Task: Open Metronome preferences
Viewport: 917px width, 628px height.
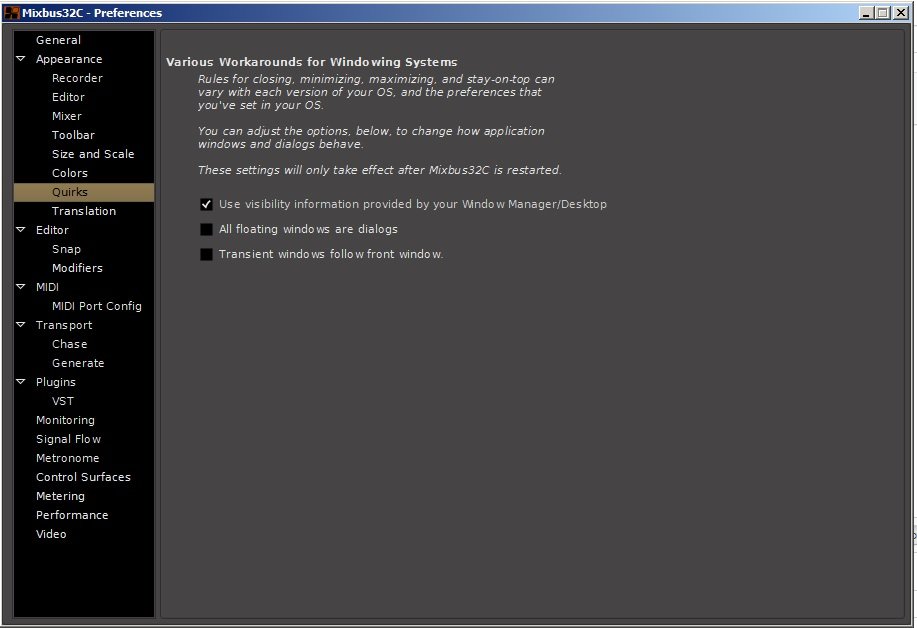Action: click(67, 458)
